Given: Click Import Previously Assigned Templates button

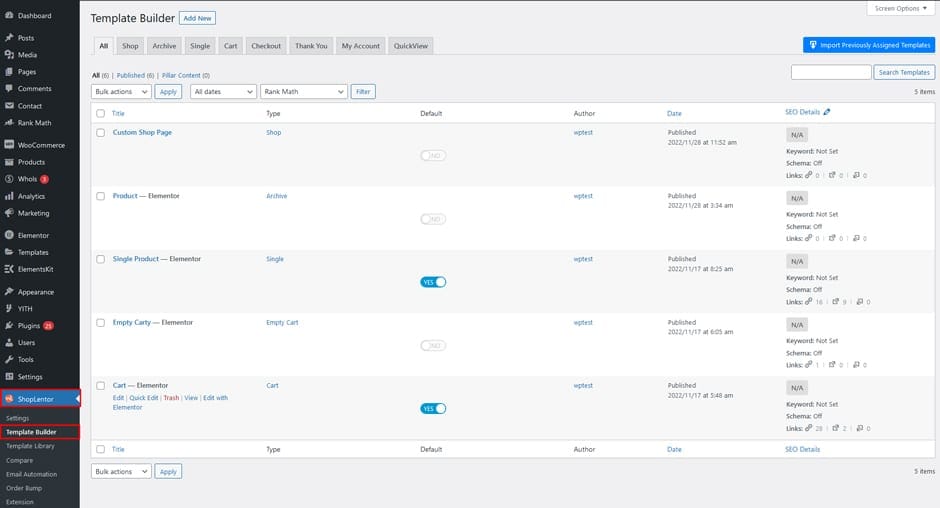Looking at the screenshot, I should coord(868,45).
